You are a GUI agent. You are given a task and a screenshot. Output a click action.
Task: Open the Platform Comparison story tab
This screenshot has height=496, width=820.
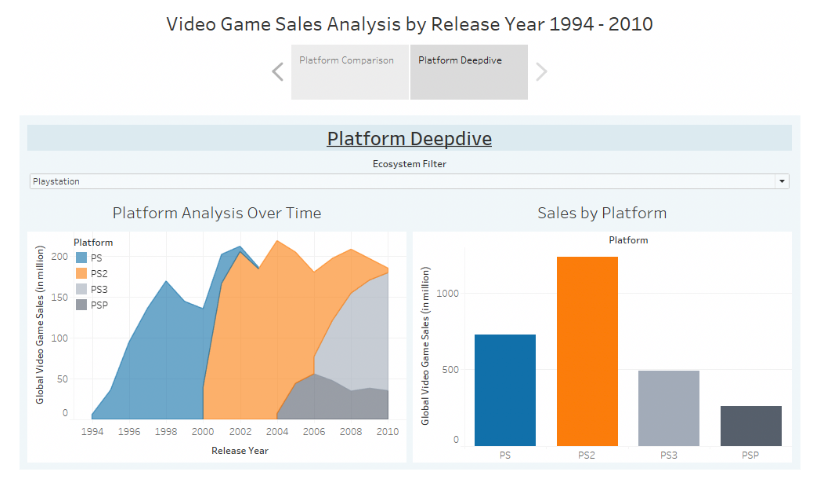click(x=350, y=72)
